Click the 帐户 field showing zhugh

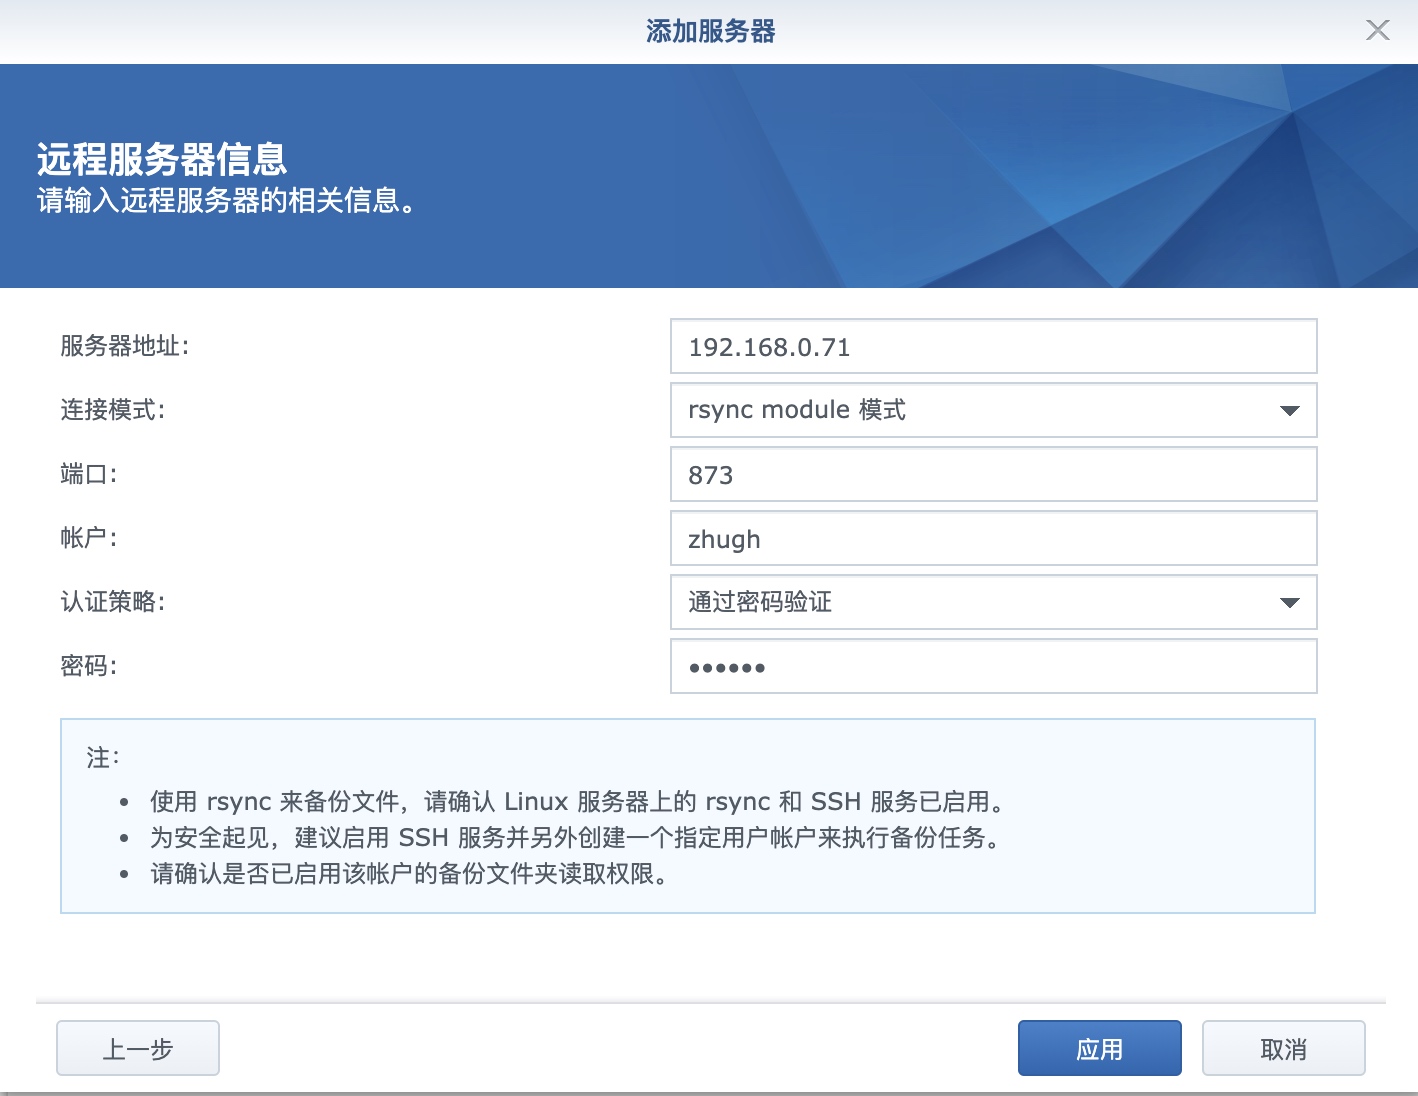[x=993, y=538]
